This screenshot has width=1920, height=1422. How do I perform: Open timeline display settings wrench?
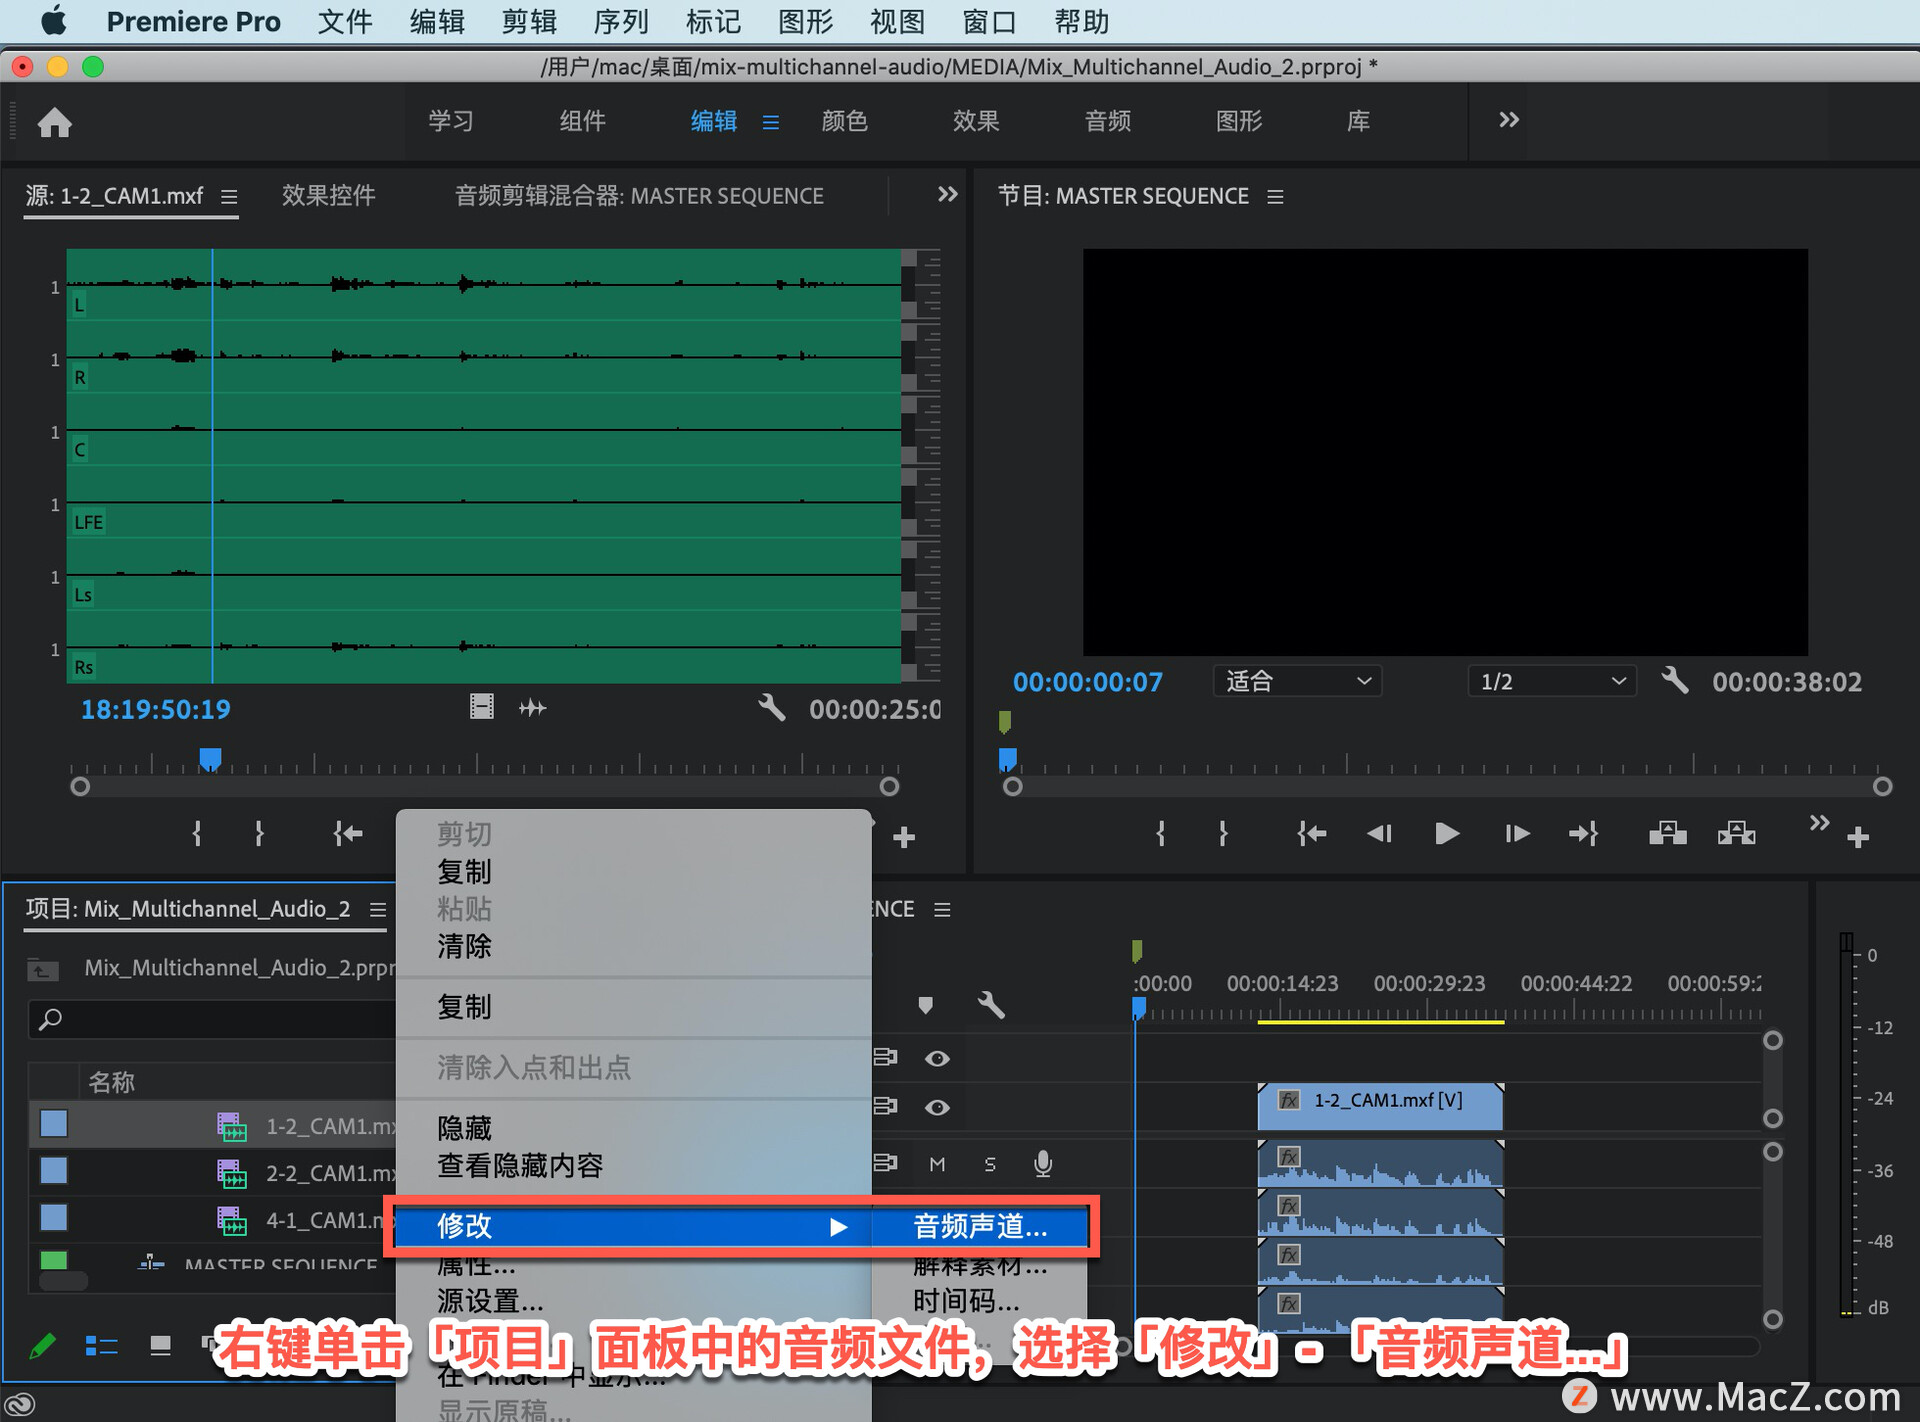tap(991, 1005)
